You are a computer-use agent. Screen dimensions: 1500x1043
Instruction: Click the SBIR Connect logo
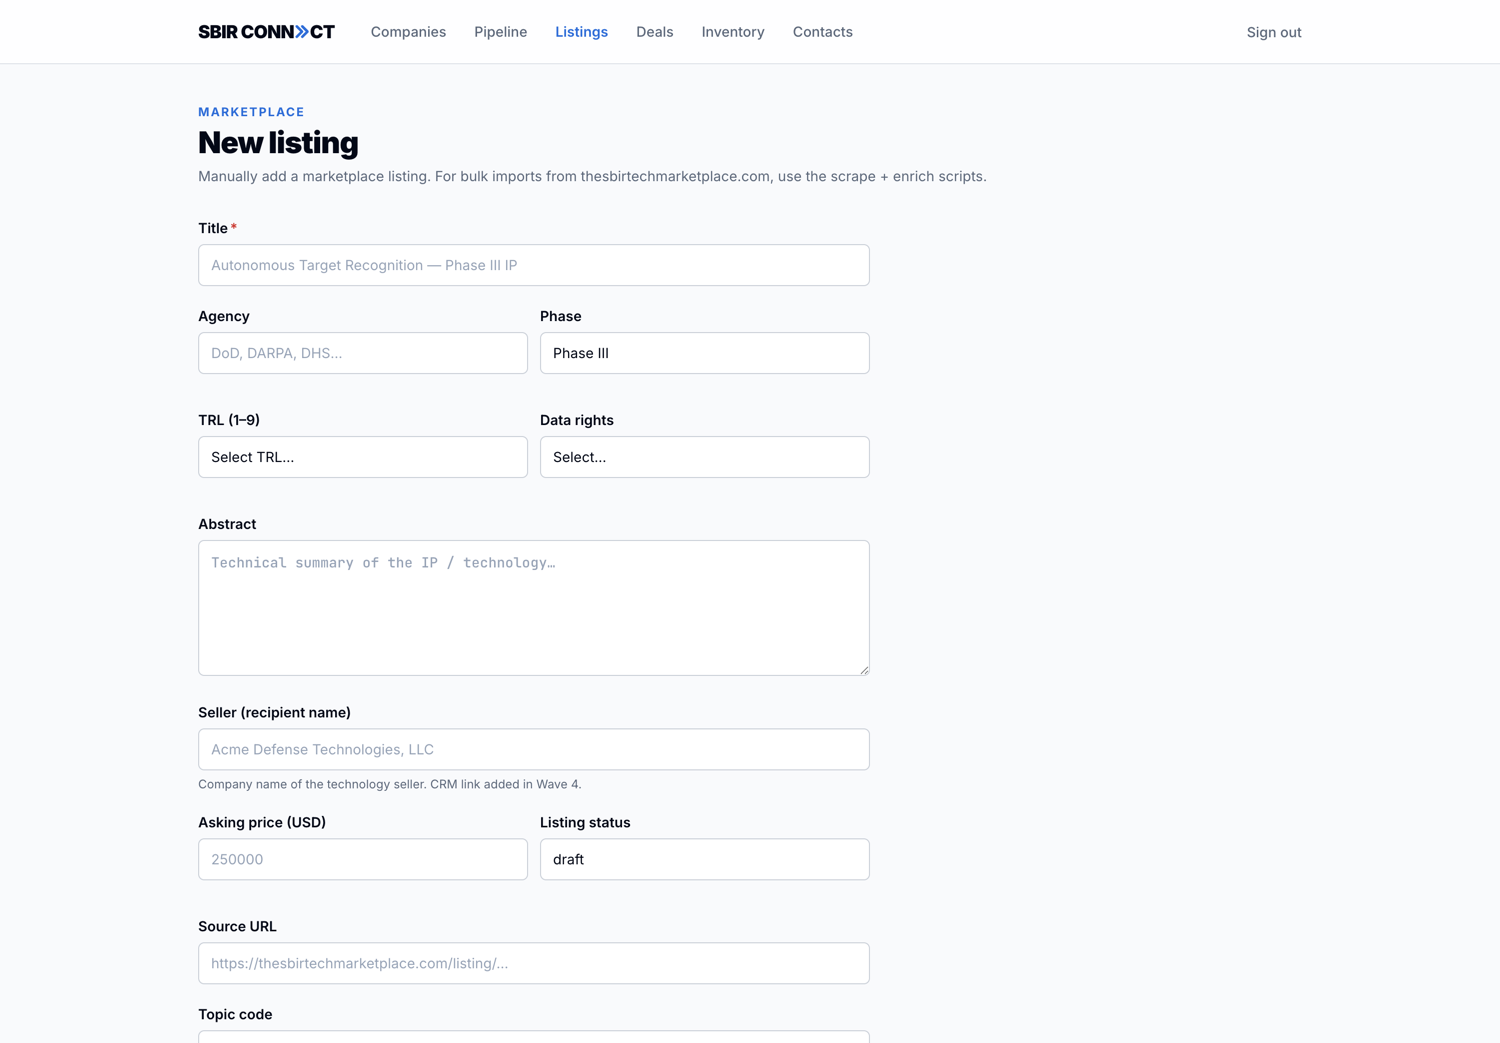266,32
